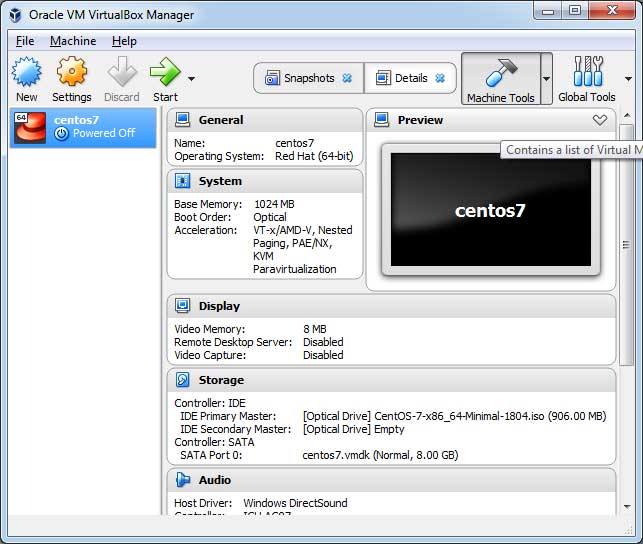643x544 pixels.
Task: Click the Preview section monitor icon
Action: click(381, 120)
